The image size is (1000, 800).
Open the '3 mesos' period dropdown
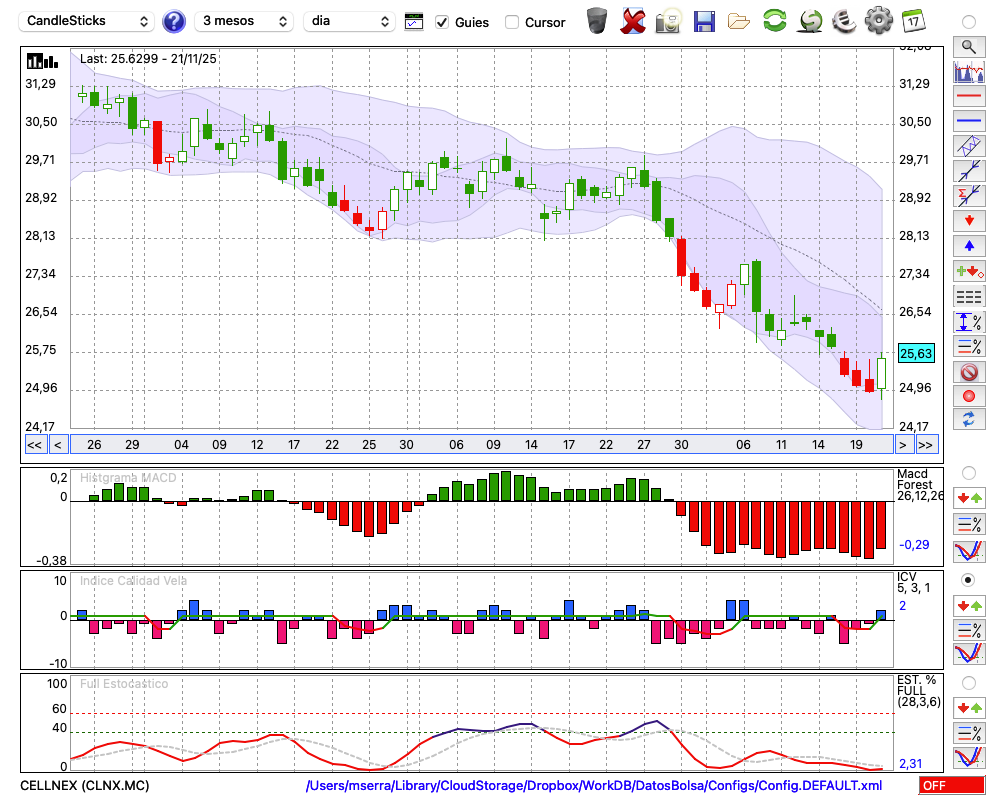(244, 21)
